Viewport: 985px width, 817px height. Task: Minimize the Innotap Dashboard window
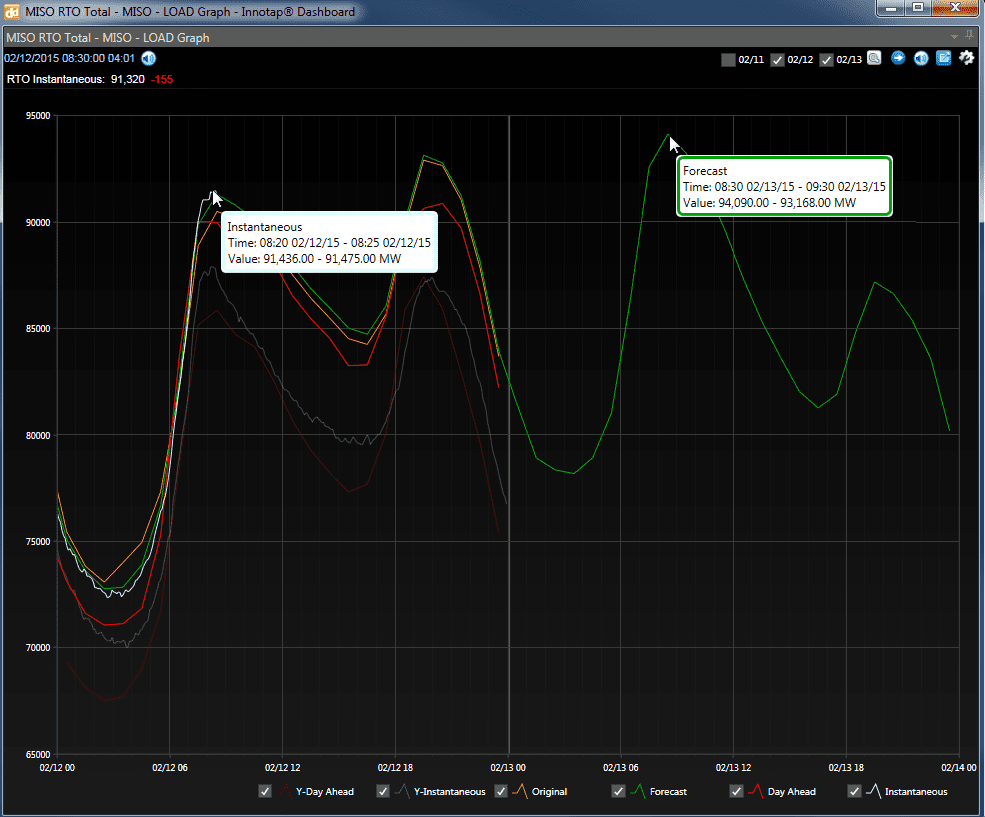click(x=891, y=8)
